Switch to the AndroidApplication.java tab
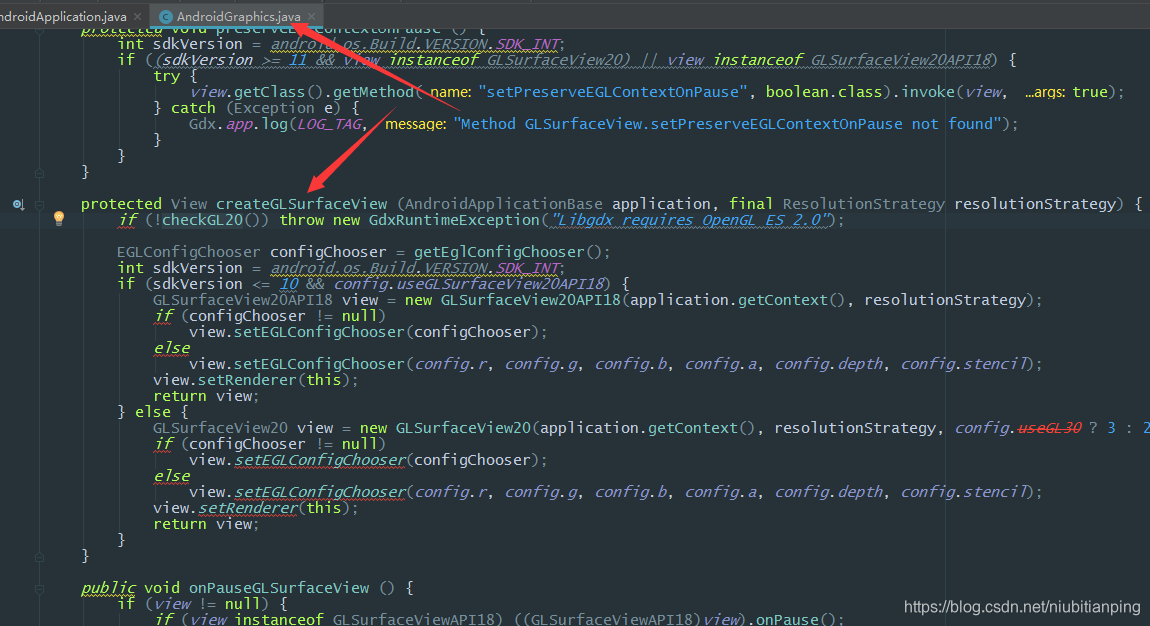 (60, 16)
